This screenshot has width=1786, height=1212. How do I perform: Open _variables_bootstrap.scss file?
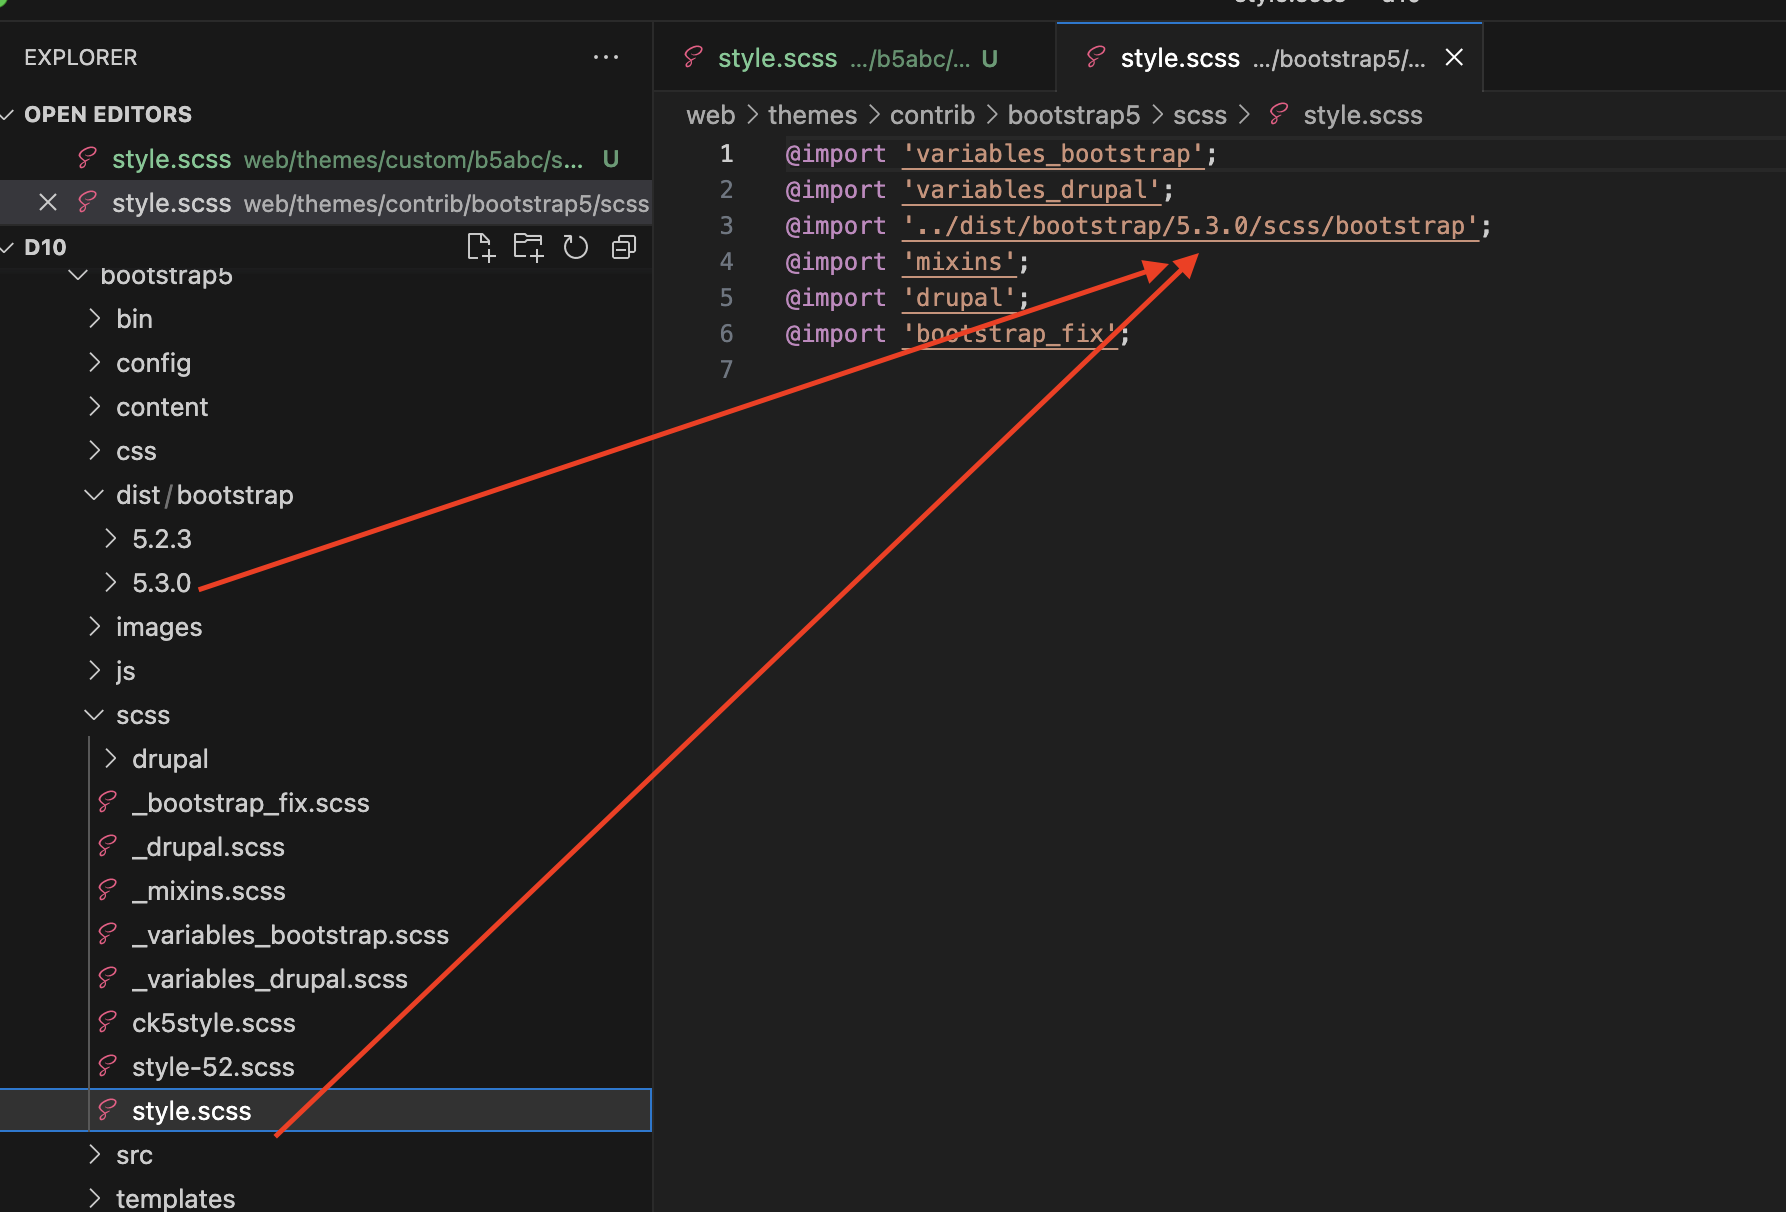[x=290, y=935]
